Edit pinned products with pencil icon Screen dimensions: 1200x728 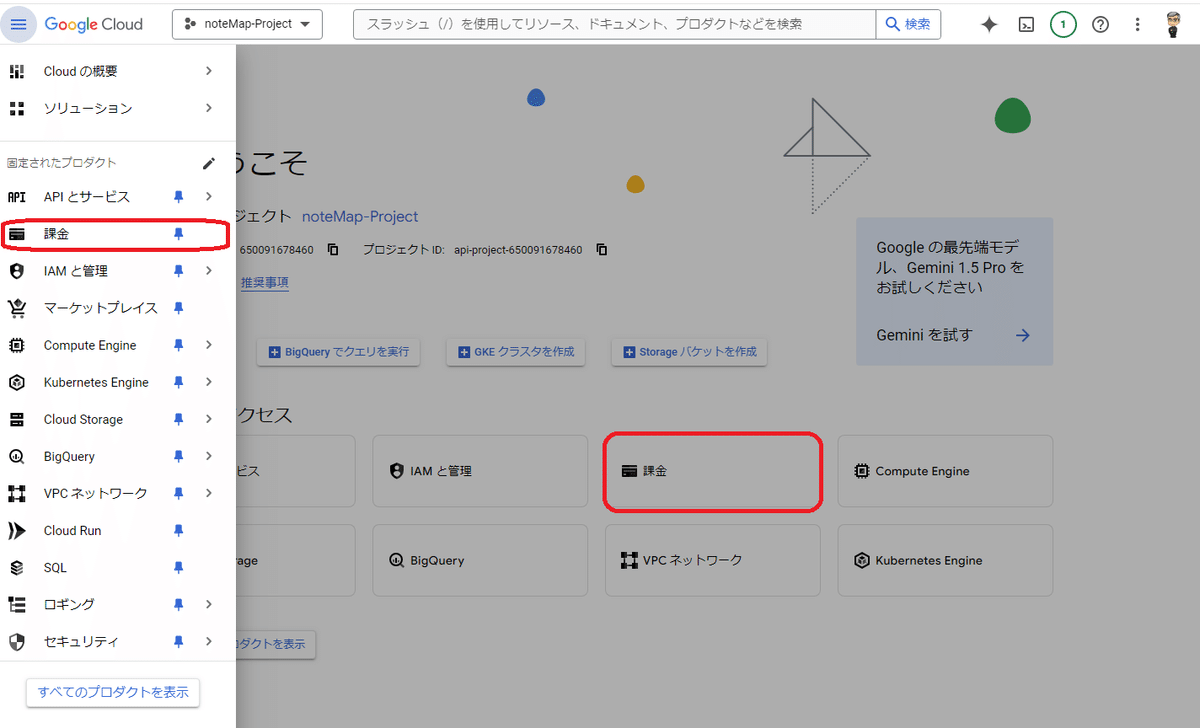(x=209, y=163)
